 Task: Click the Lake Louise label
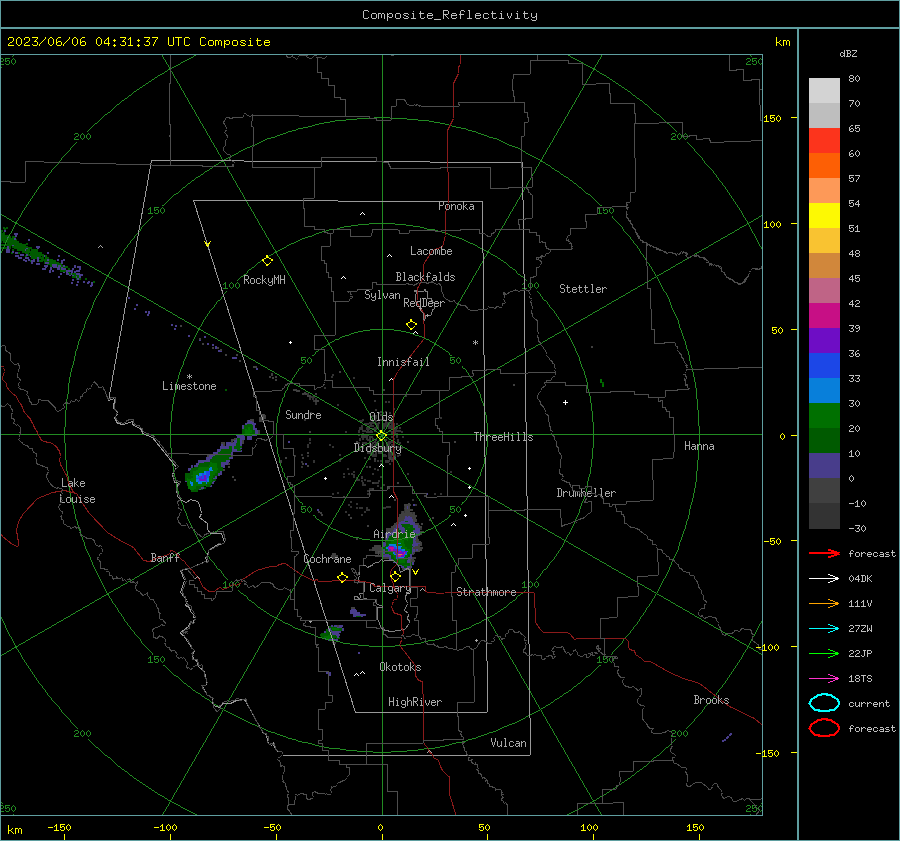tap(77, 491)
